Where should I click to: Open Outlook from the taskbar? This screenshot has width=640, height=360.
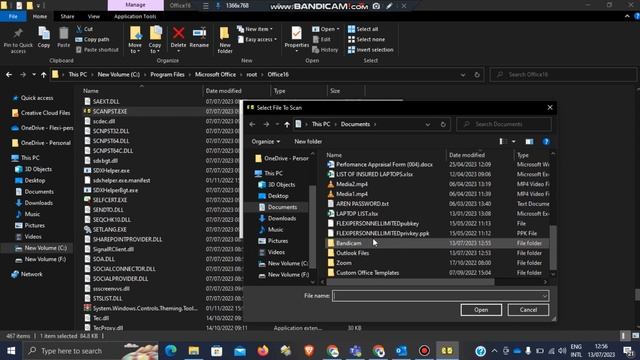[401, 351]
